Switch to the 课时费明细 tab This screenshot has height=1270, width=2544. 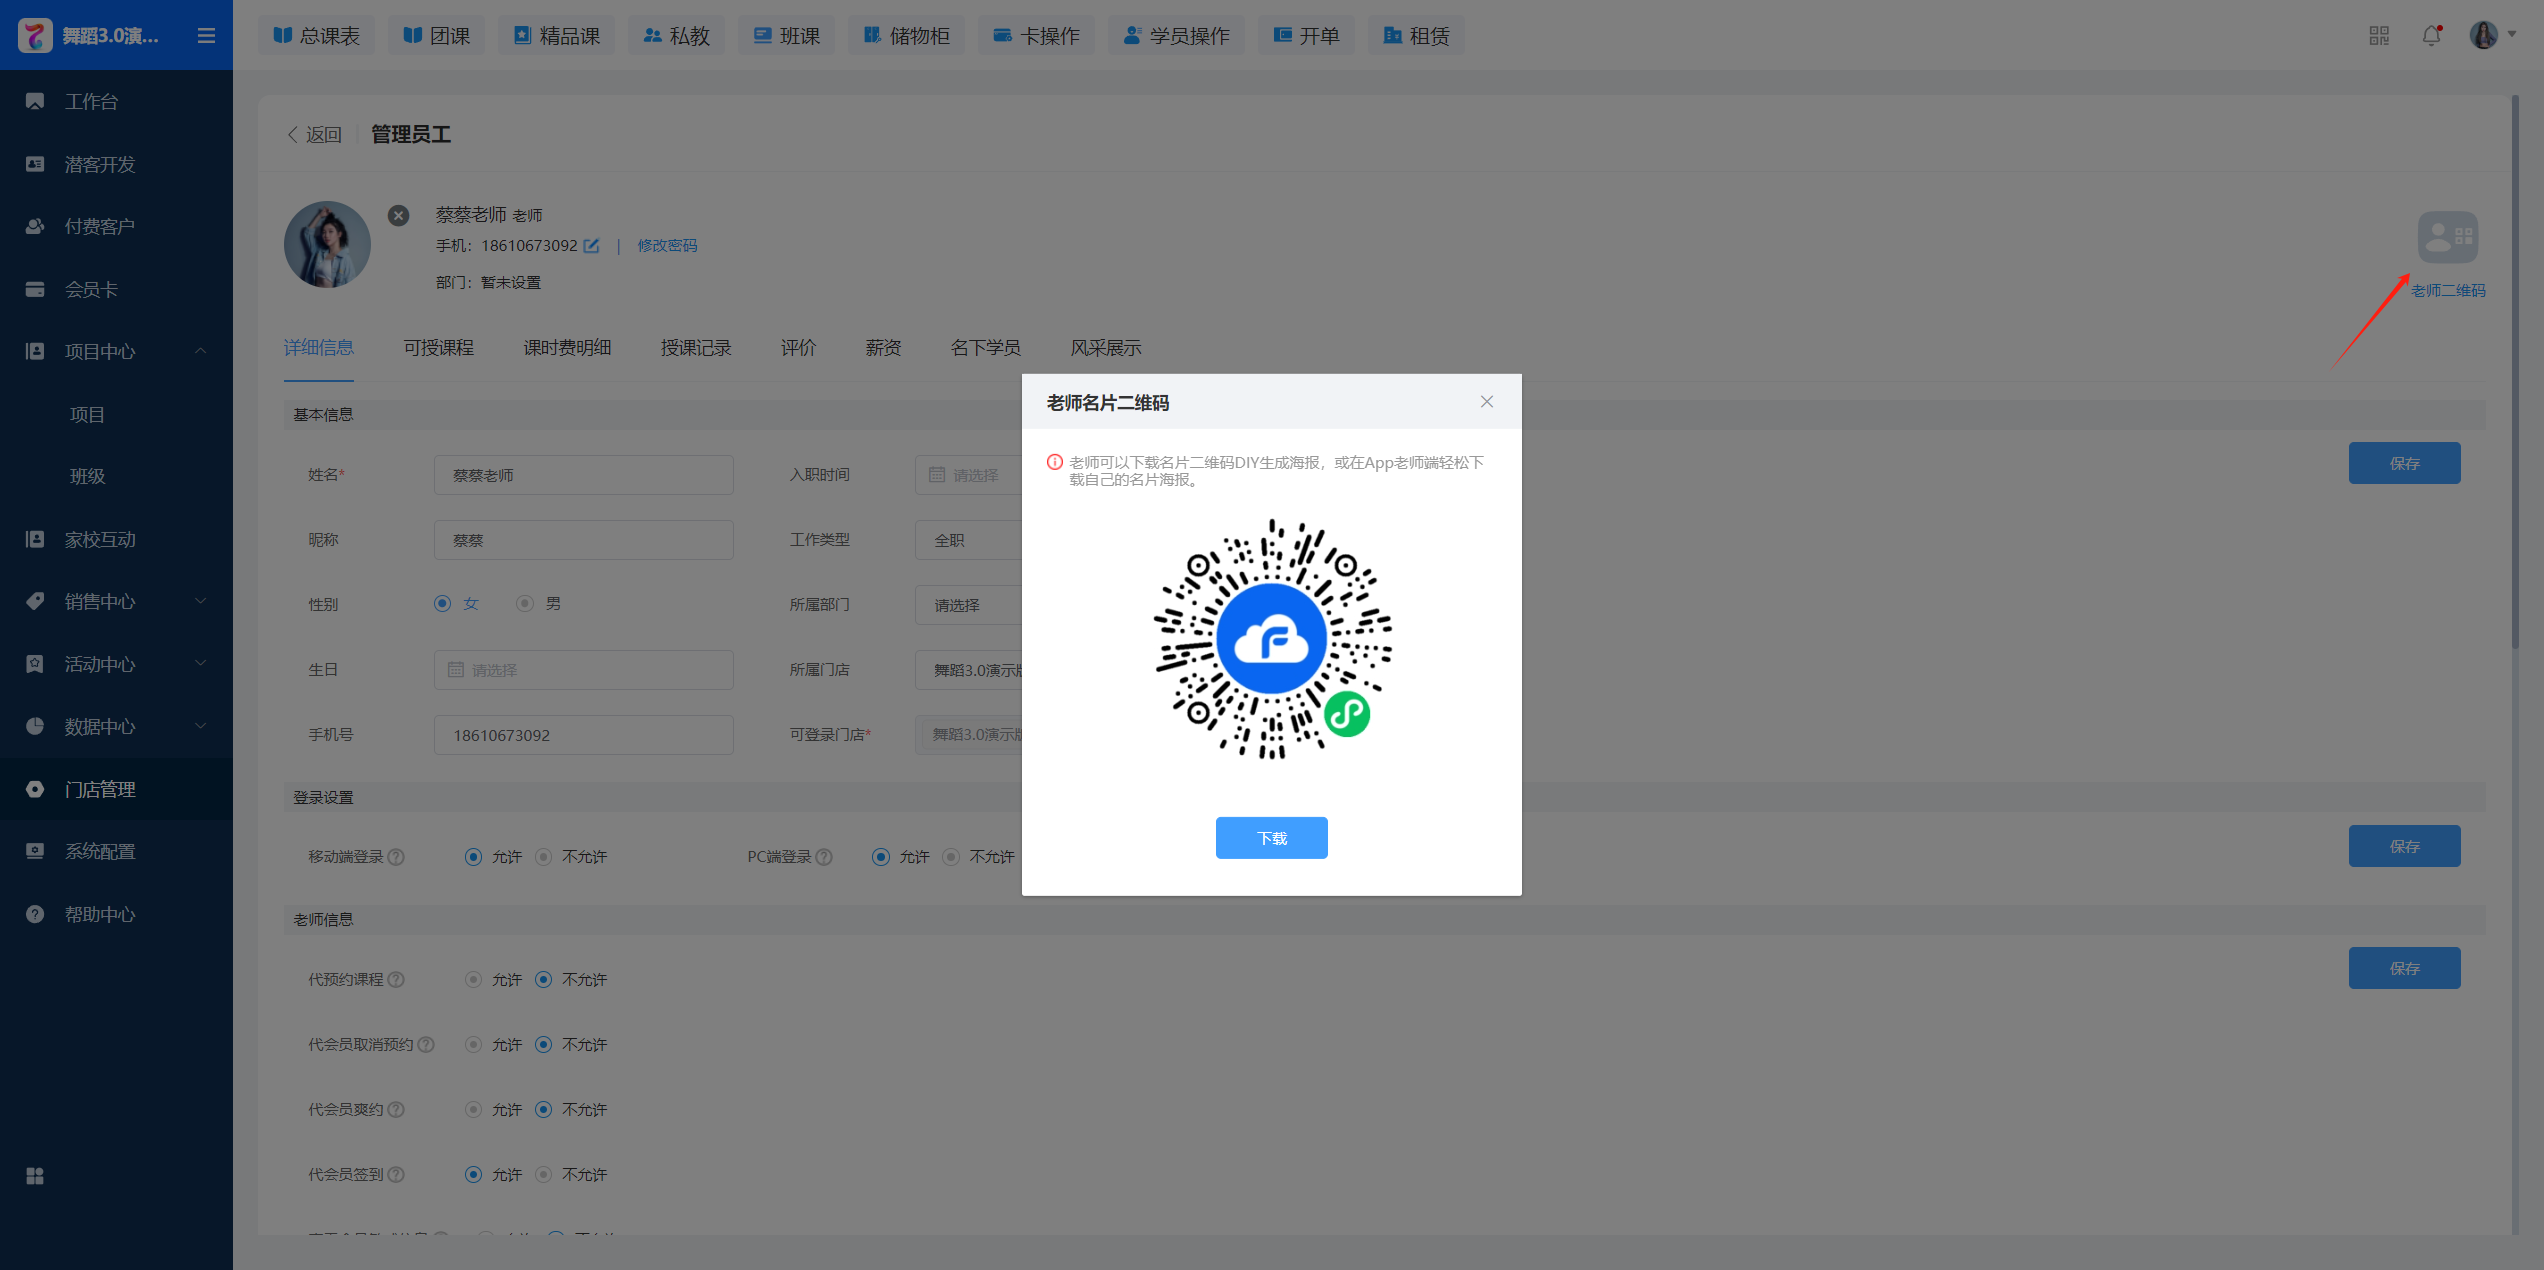click(x=567, y=348)
